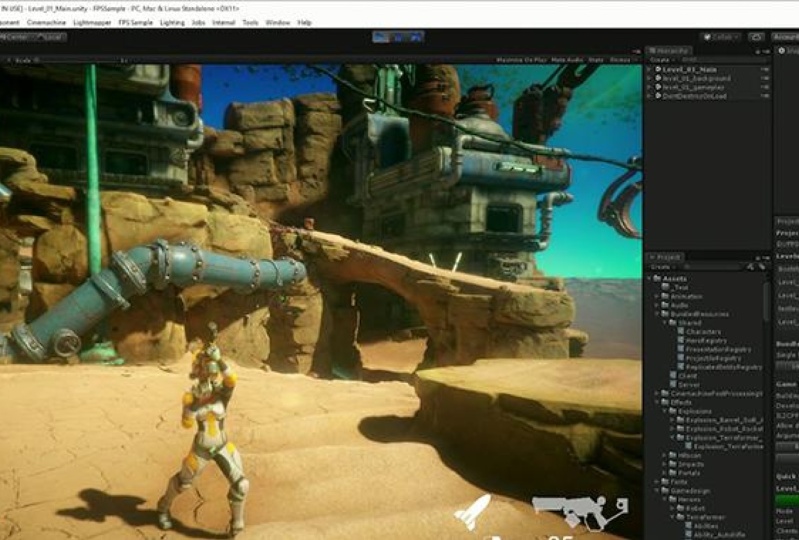Click the Project panel vertical scrollbar

[x=767, y=301]
